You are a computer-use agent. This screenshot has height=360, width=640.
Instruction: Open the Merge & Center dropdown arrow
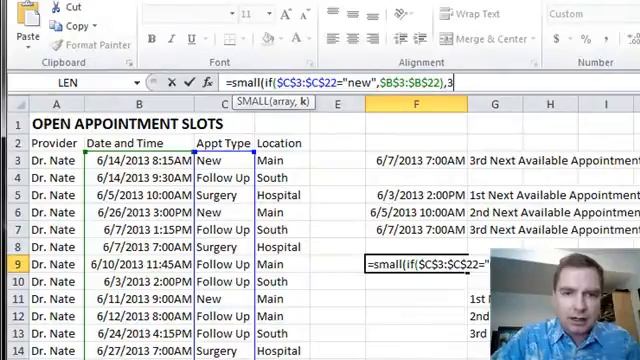(x=533, y=39)
